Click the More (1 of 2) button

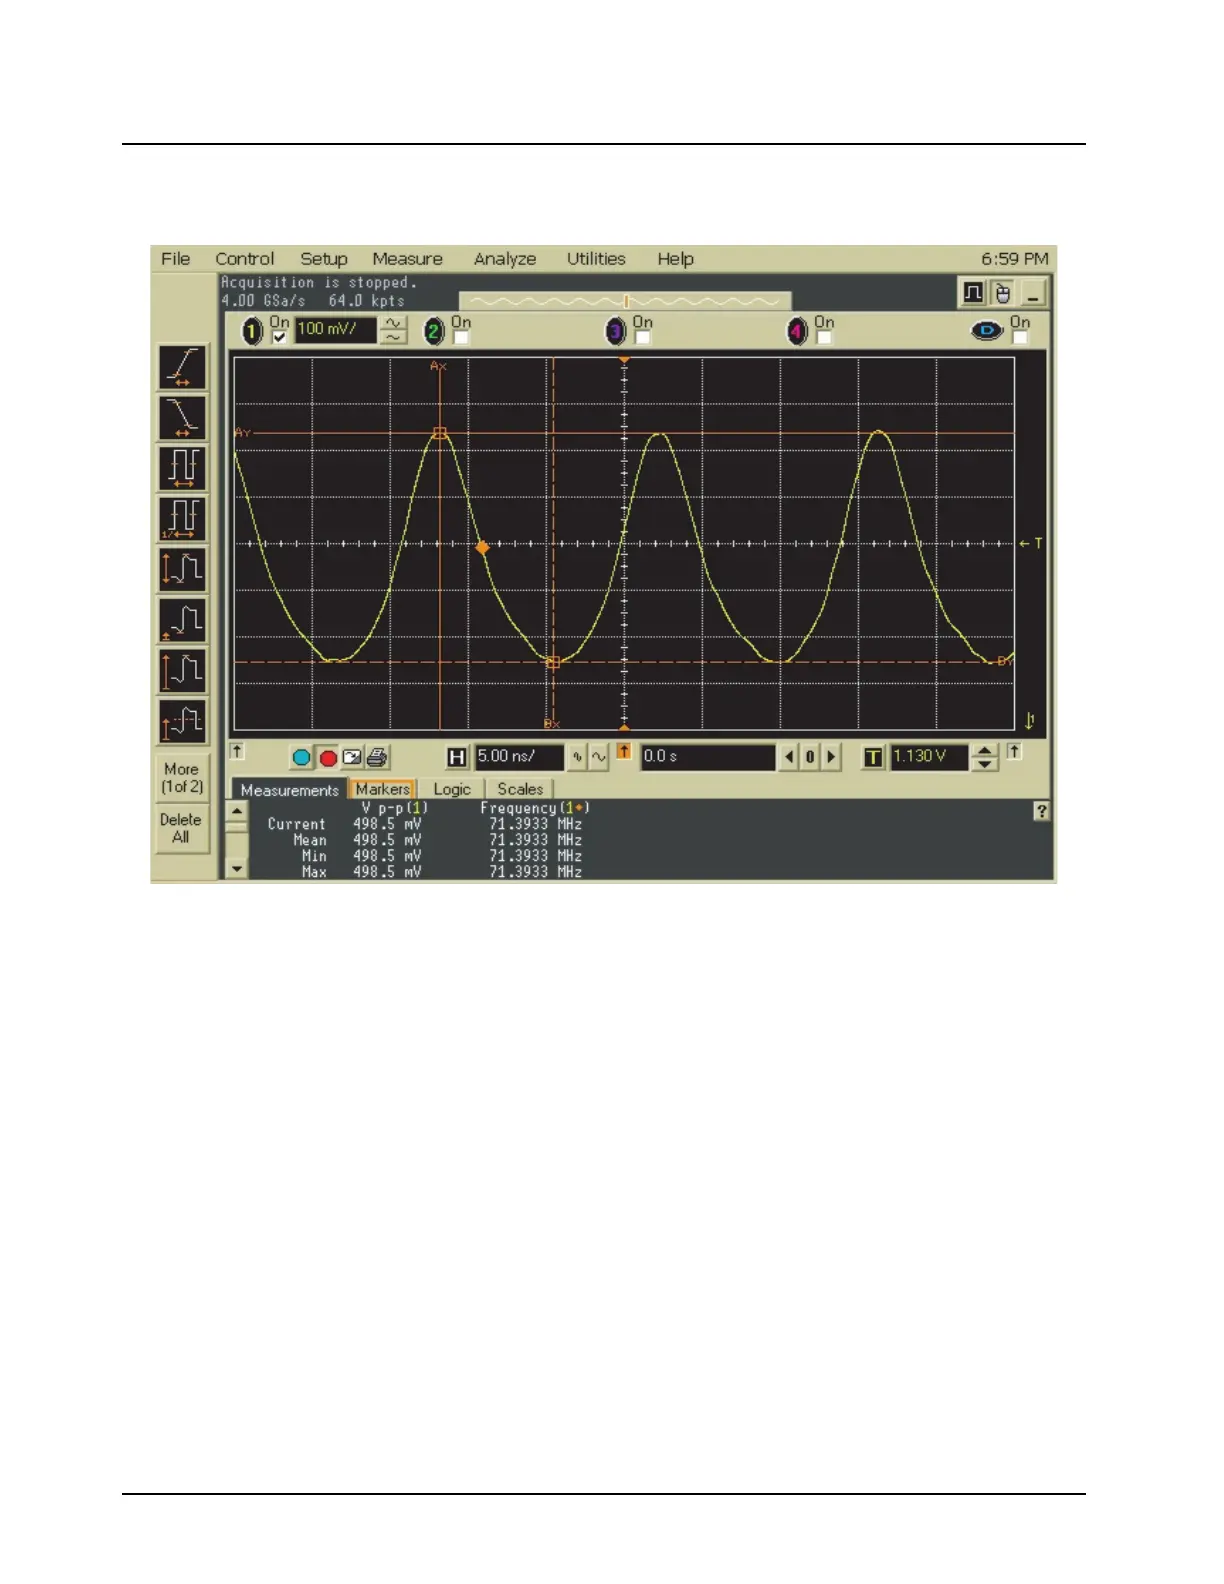pyautogui.click(x=182, y=778)
